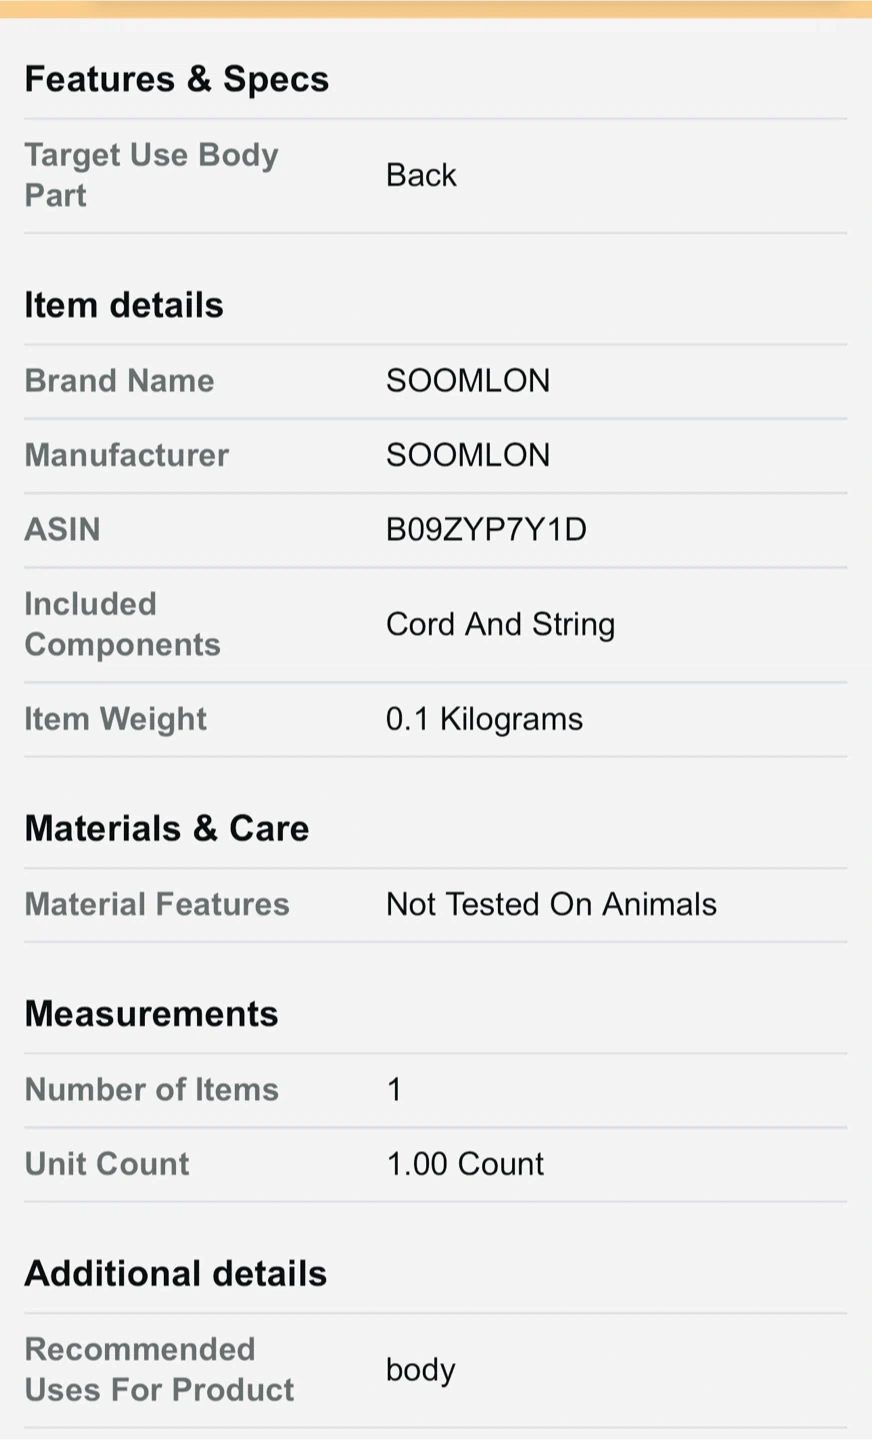Tap the Number of Items label
Image resolution: width=872 pixels, height=1440 pixels.
pos(151,1089)
